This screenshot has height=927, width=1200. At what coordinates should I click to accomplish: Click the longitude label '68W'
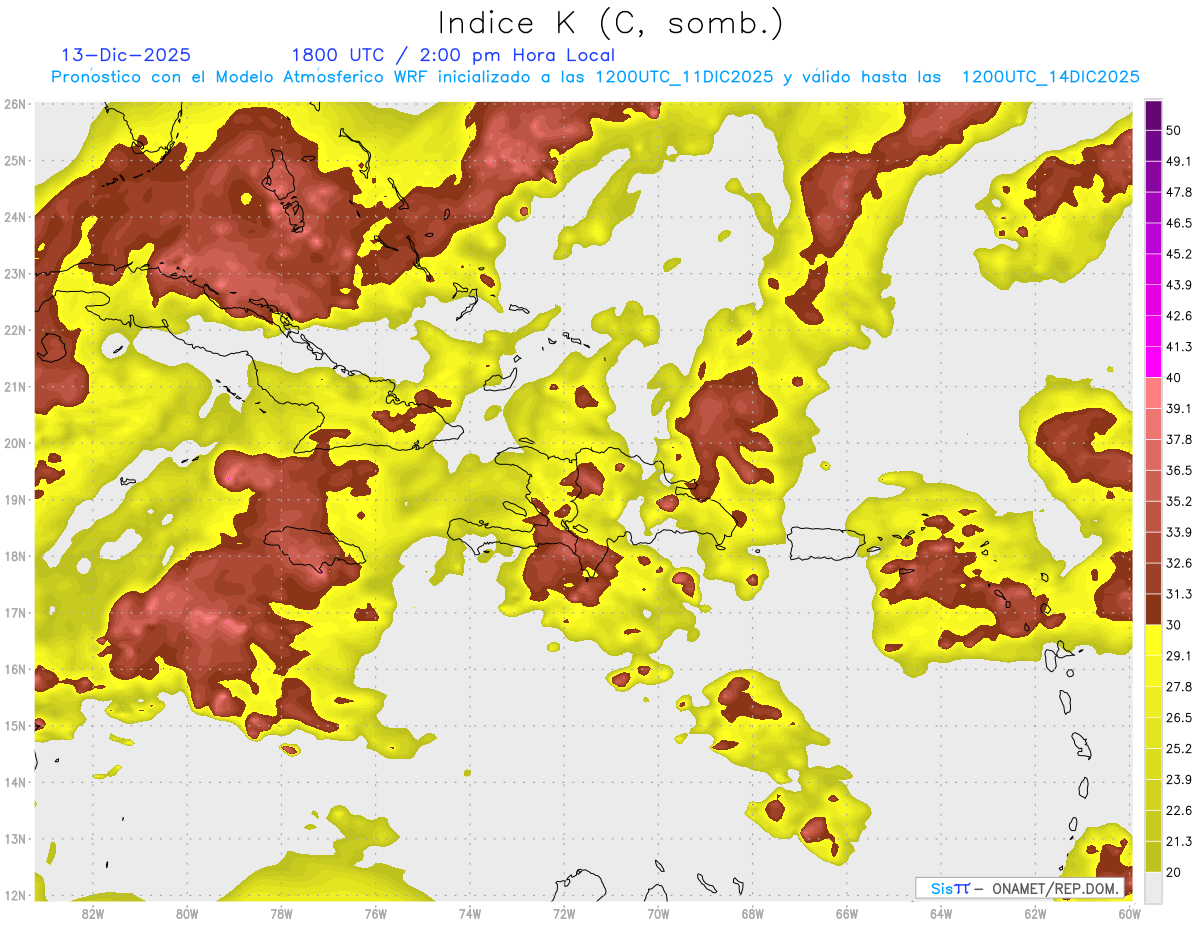[x=752, y=913]
